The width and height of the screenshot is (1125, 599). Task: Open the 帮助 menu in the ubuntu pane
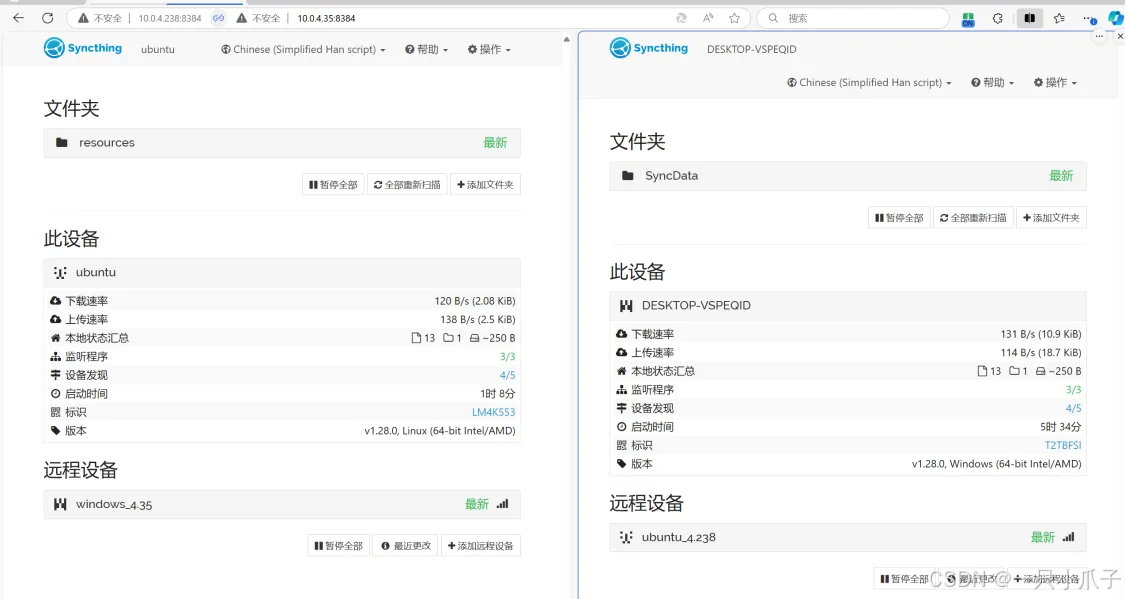[x=426, y=49]
